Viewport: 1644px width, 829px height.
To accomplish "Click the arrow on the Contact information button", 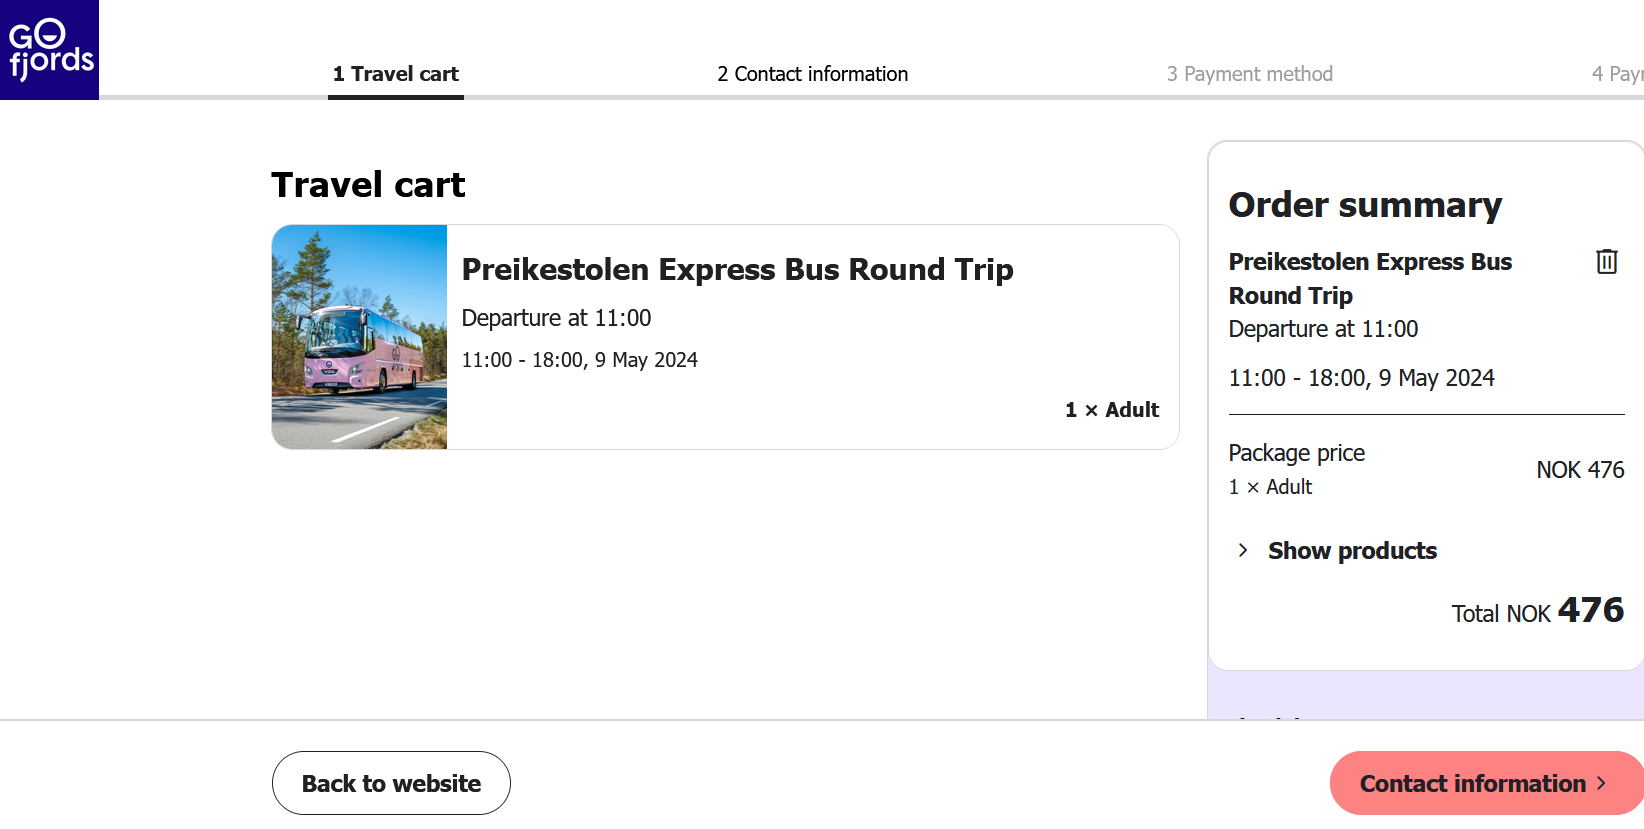I will pyautogui.click(x=1602, y=783).
